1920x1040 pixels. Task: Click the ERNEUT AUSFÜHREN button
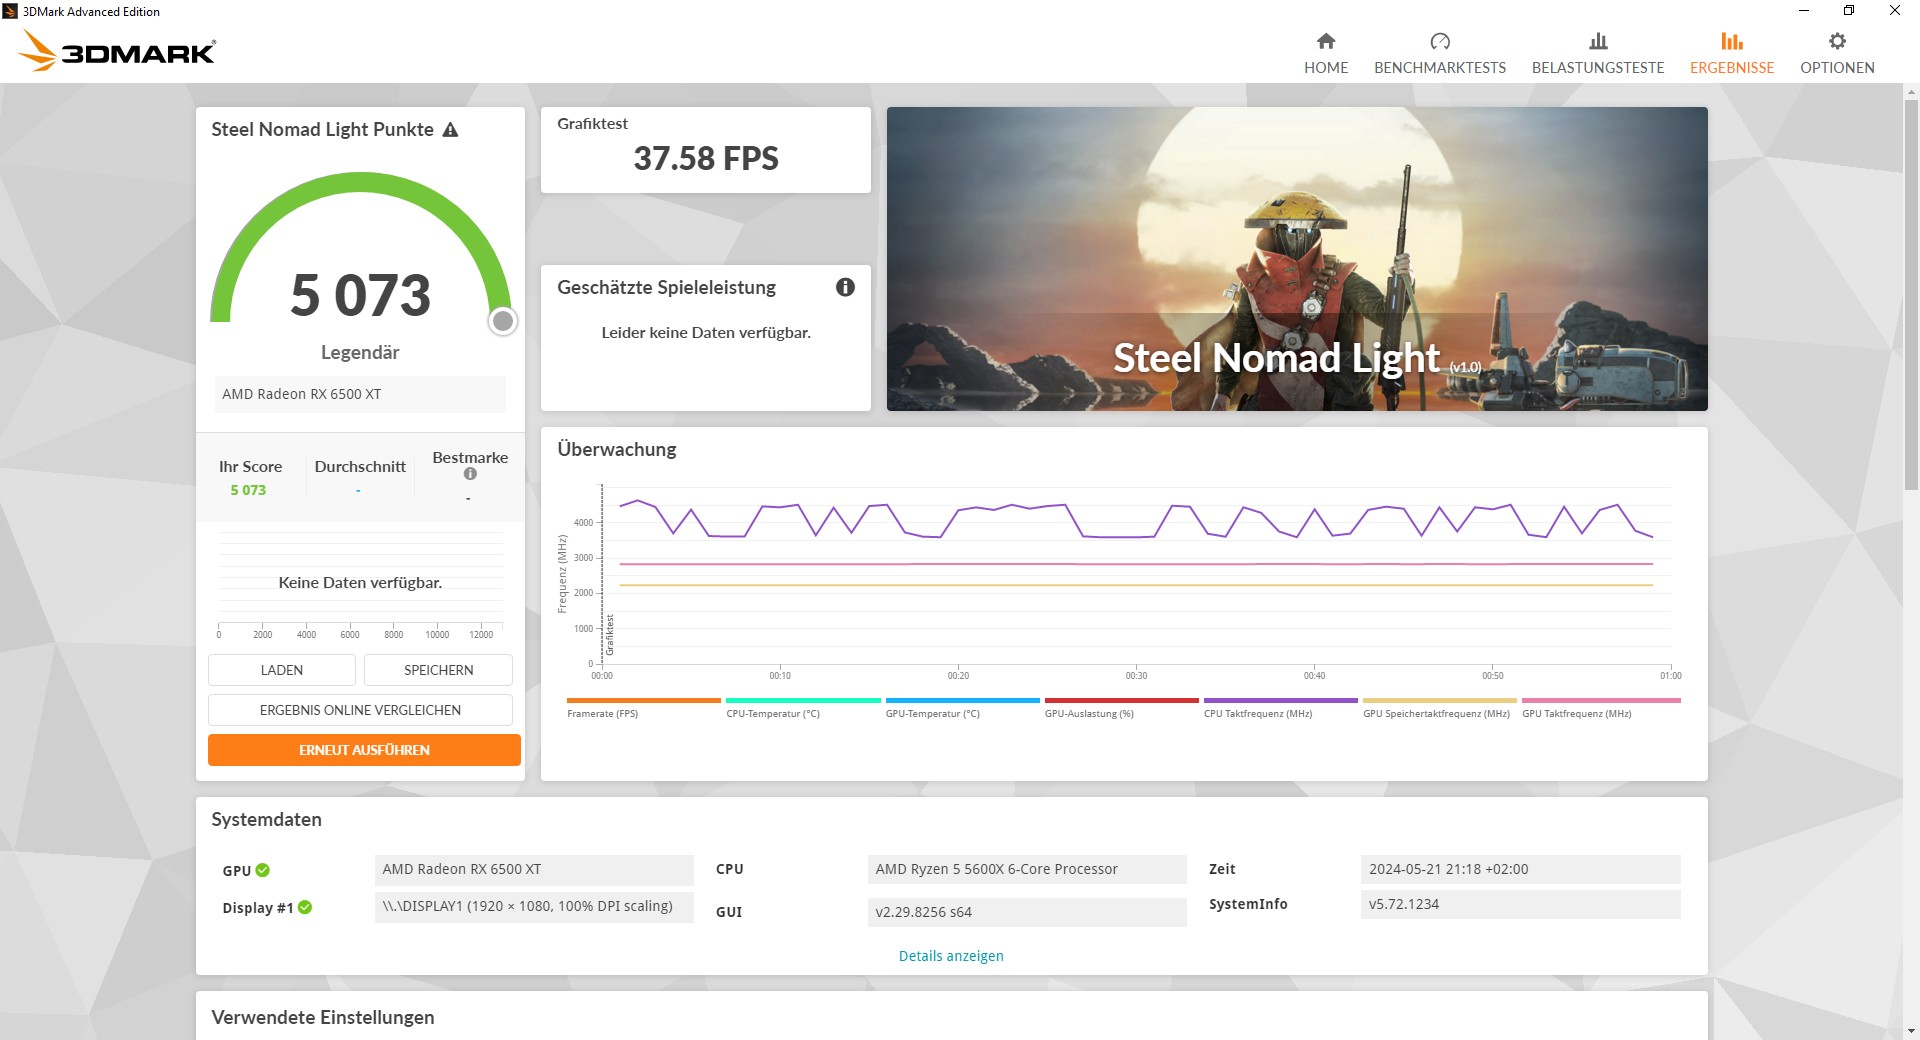click(363, 749)
